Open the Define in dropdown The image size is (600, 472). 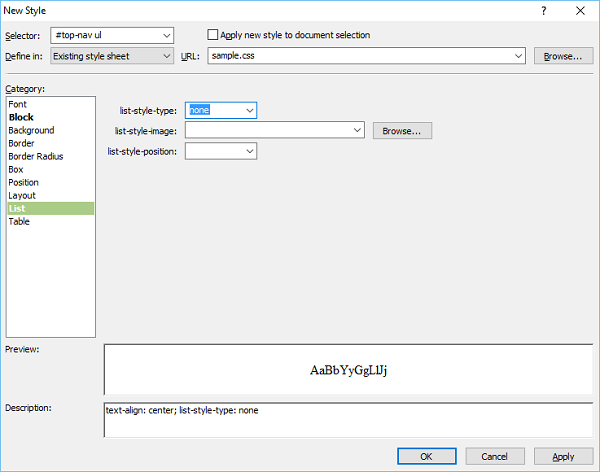[x=112, y=56]
